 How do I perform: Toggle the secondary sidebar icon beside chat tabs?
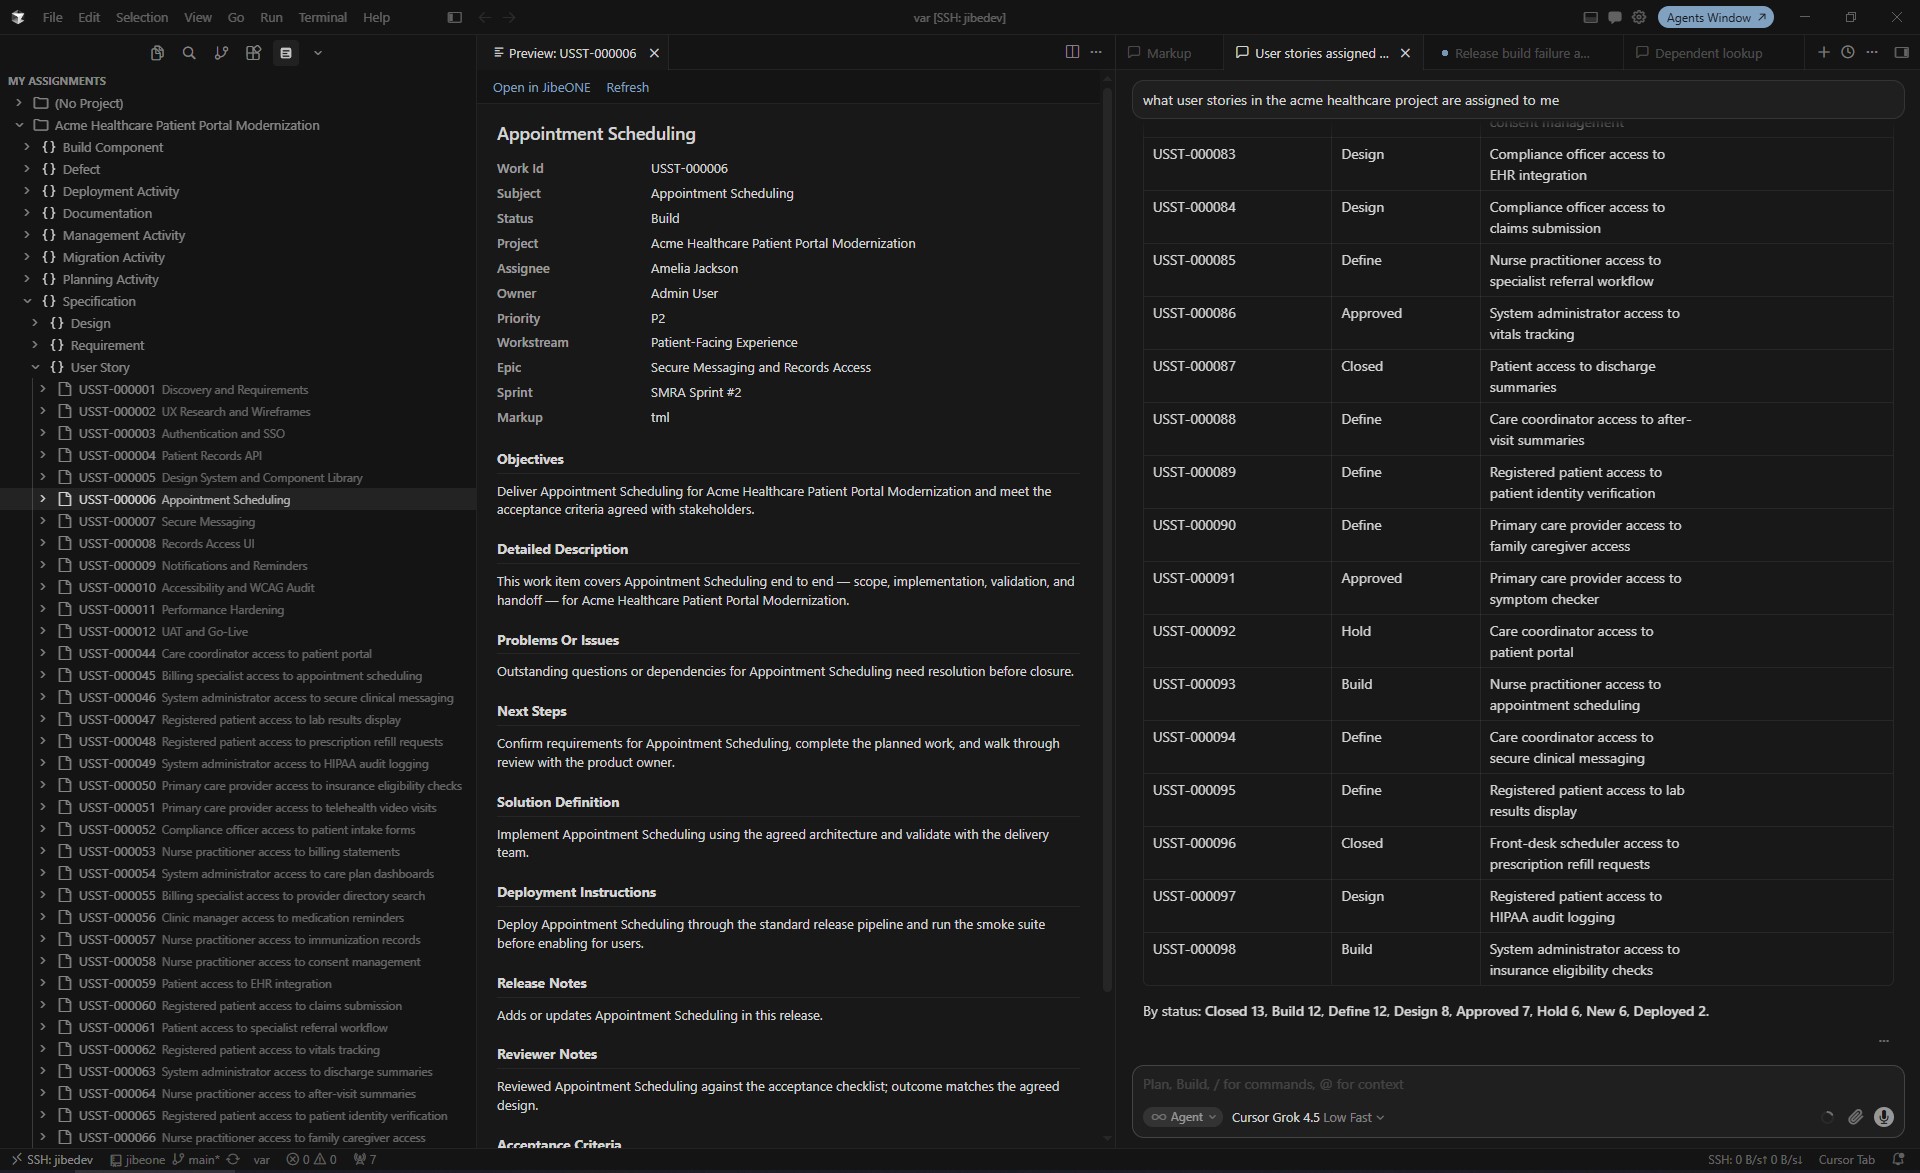coord(1901,52)
